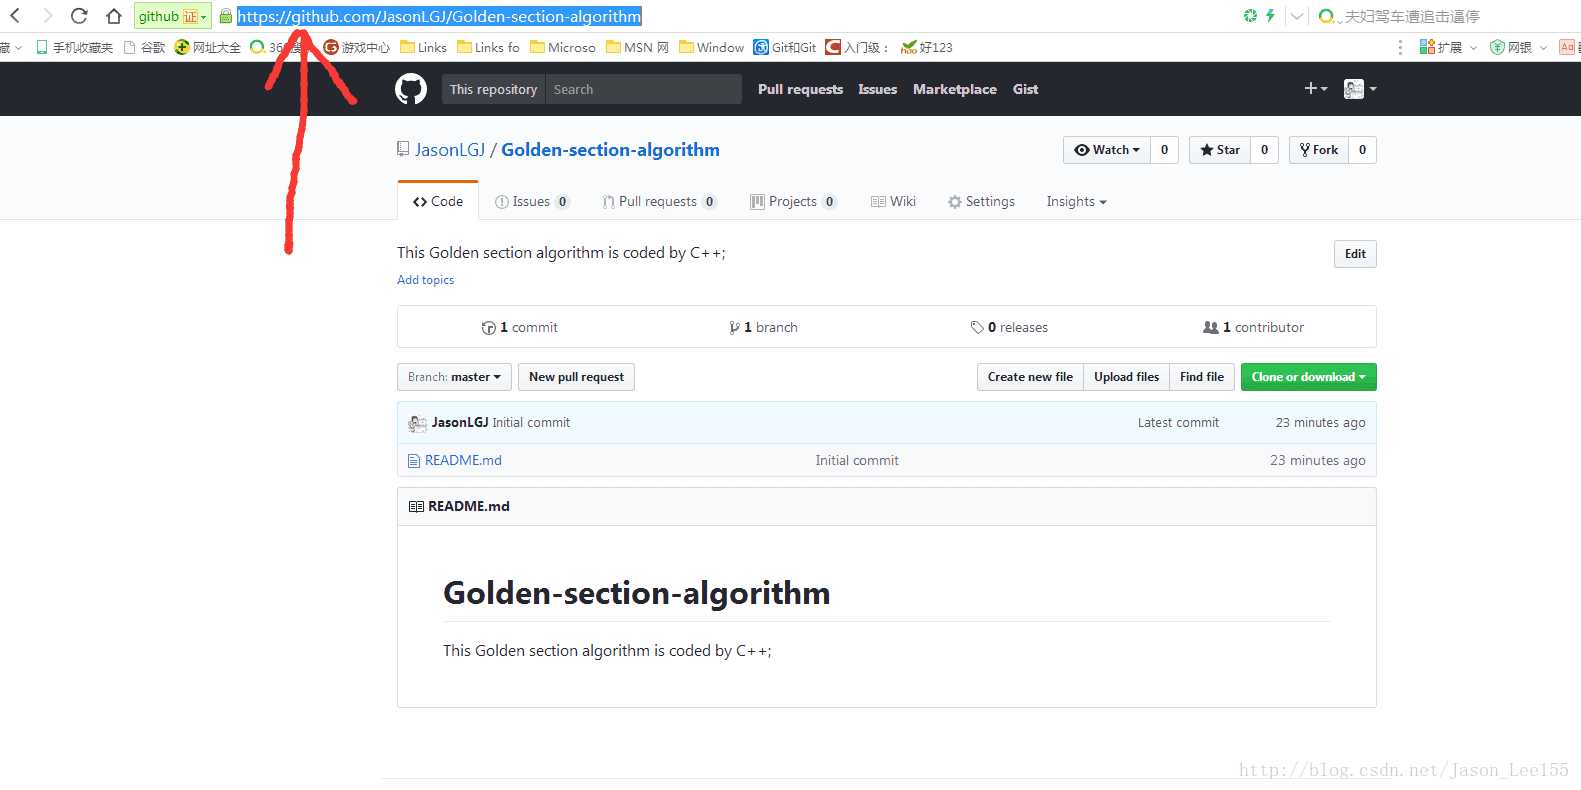1581x790 pixels.
Task: Click the GitHub octocat logo
Action: click(x=411, y=89)
